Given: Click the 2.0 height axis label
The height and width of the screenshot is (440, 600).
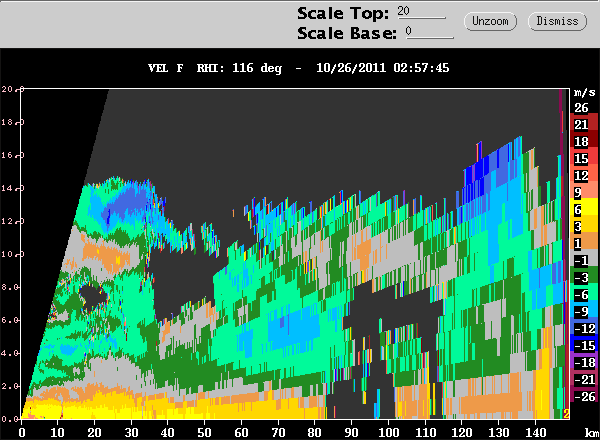Looking at the screenshot, I should 10,386.
